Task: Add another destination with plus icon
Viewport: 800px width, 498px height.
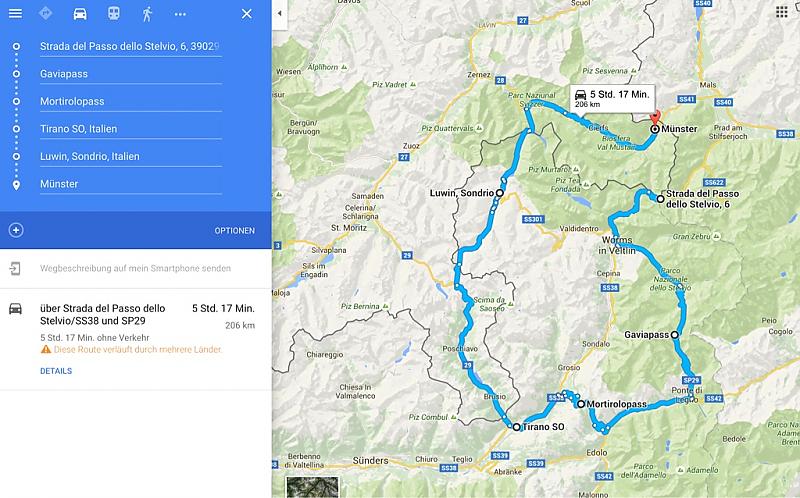Action: pos(16,230)
